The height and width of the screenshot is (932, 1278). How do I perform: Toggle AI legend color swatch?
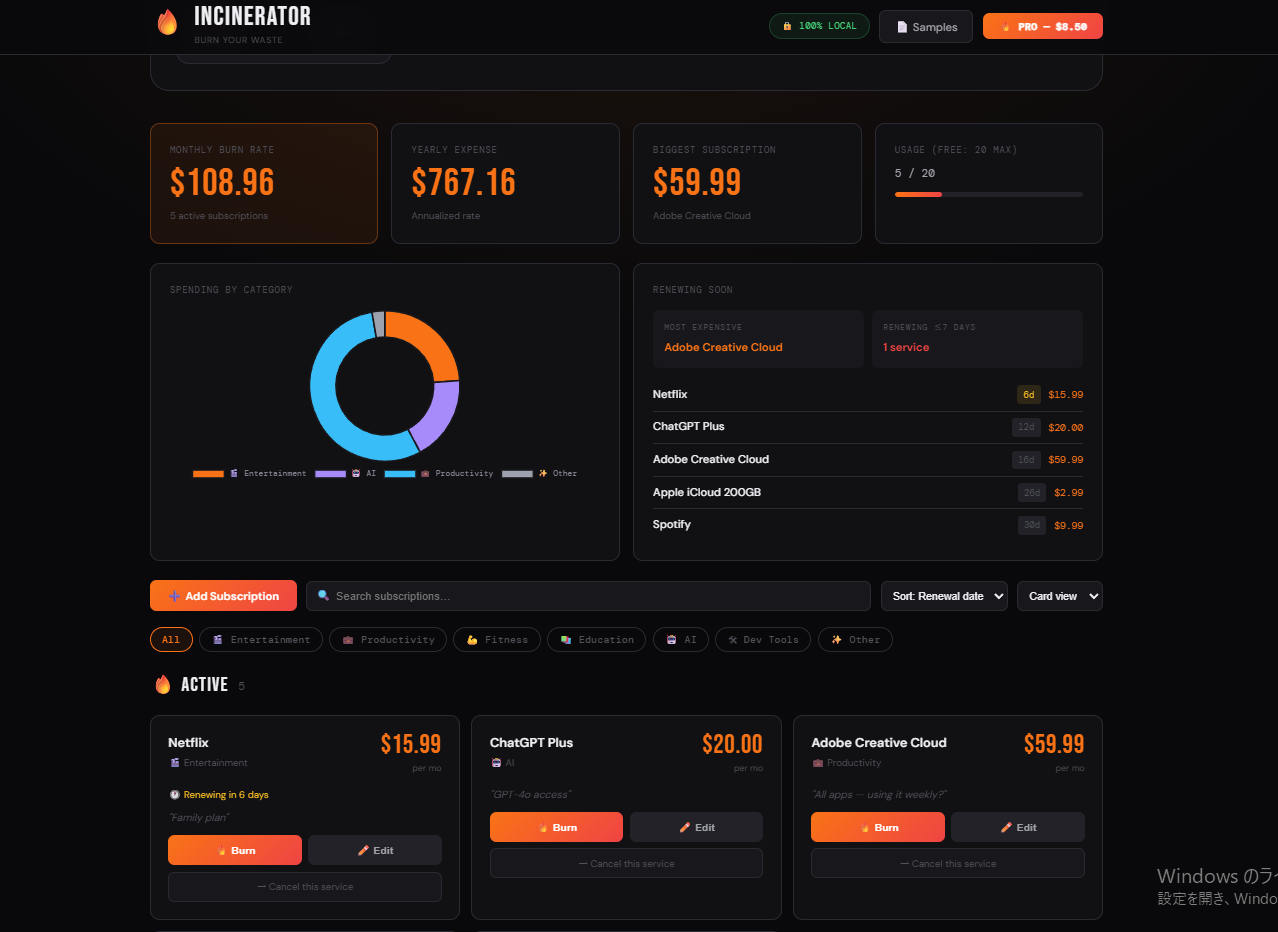pyautogui.click(x=330, y=474)
